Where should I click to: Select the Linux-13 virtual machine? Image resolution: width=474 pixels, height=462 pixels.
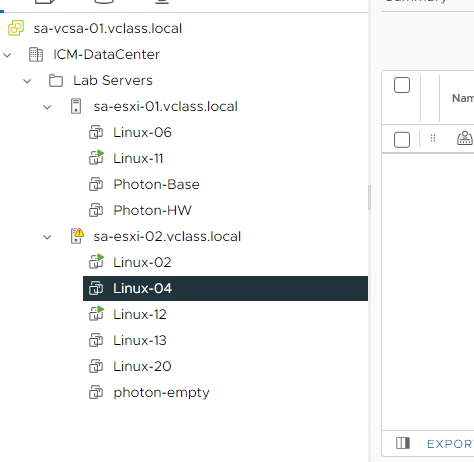coord(140,340)
